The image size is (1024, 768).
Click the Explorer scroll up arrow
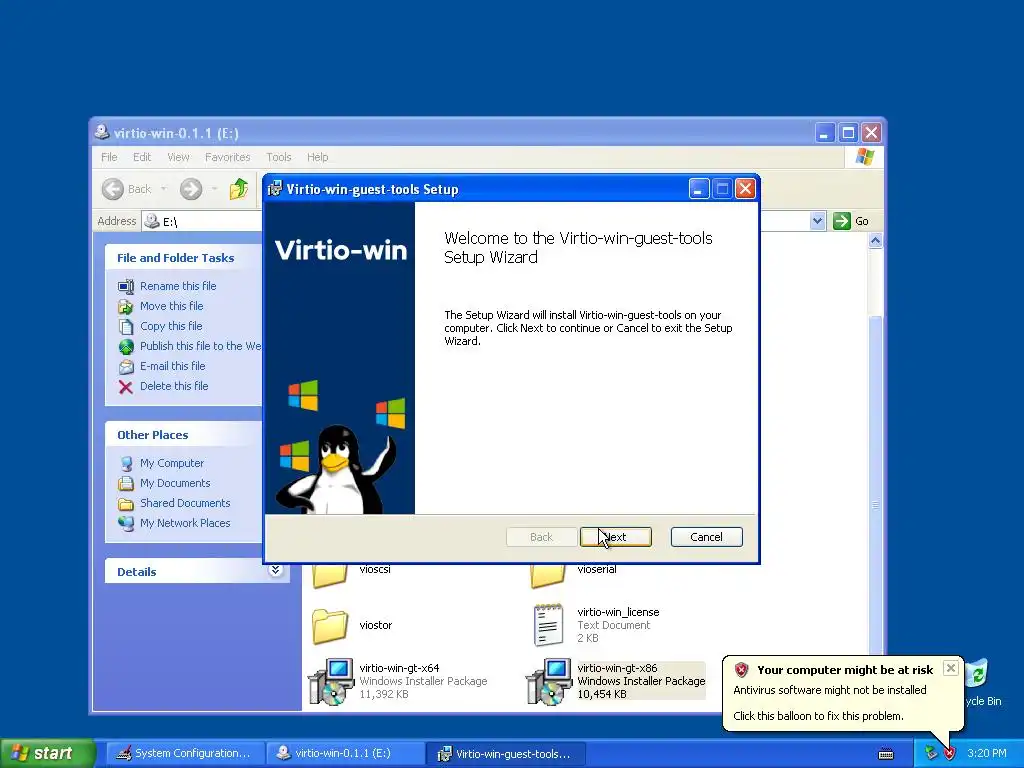[875, 241]
